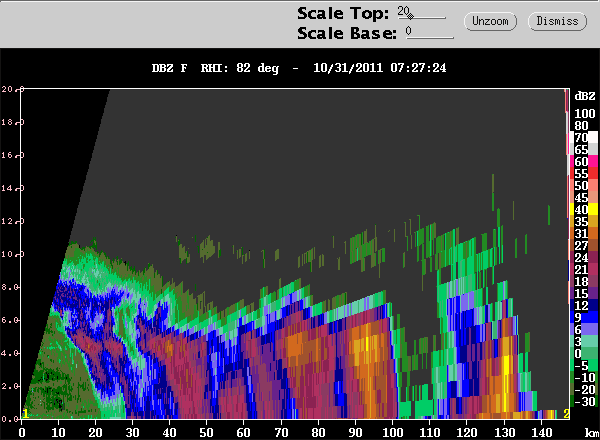
Task: Click the yellow endpoint marker 2
Action: click(566, 413)
